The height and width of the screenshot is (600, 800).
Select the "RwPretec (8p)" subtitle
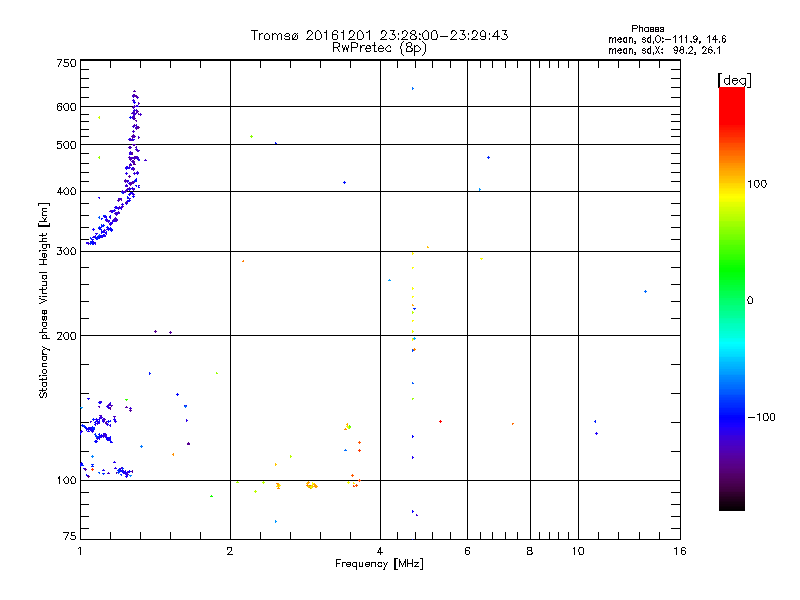[379, 48]
